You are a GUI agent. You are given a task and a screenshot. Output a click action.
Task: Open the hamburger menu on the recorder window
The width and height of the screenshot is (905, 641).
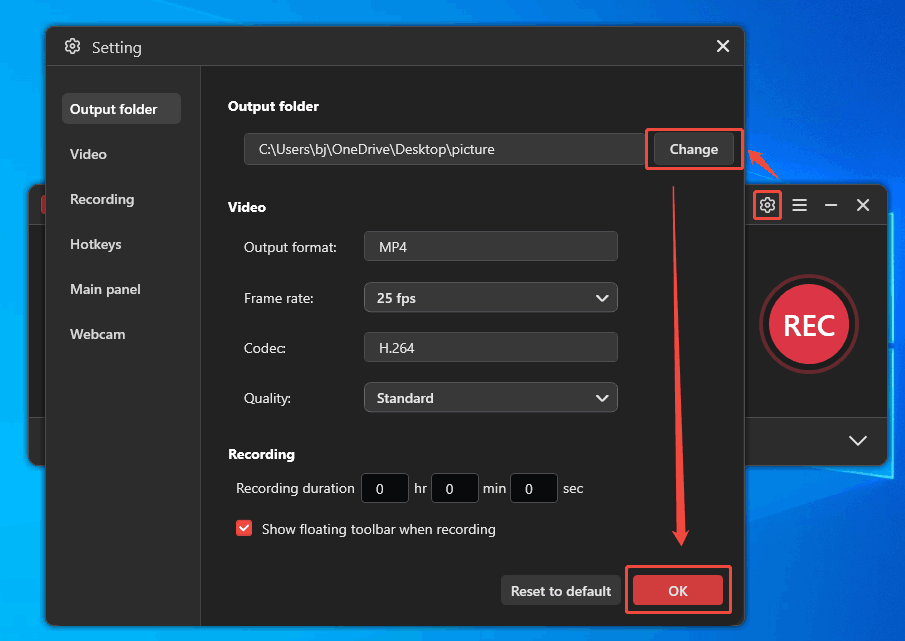799,205
